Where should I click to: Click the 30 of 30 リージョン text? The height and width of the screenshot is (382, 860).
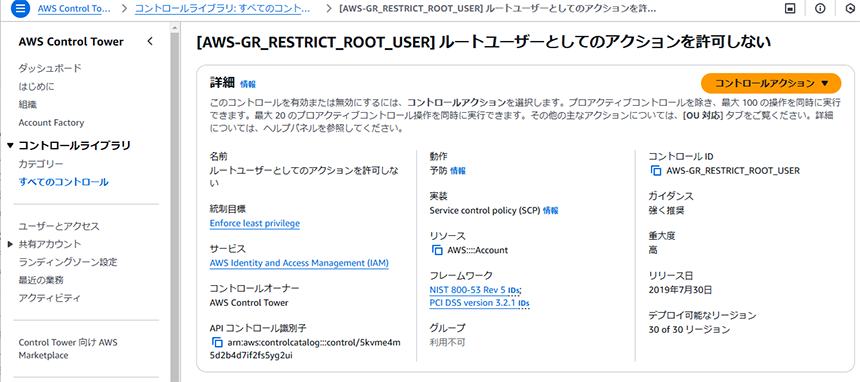pos(689,330)
